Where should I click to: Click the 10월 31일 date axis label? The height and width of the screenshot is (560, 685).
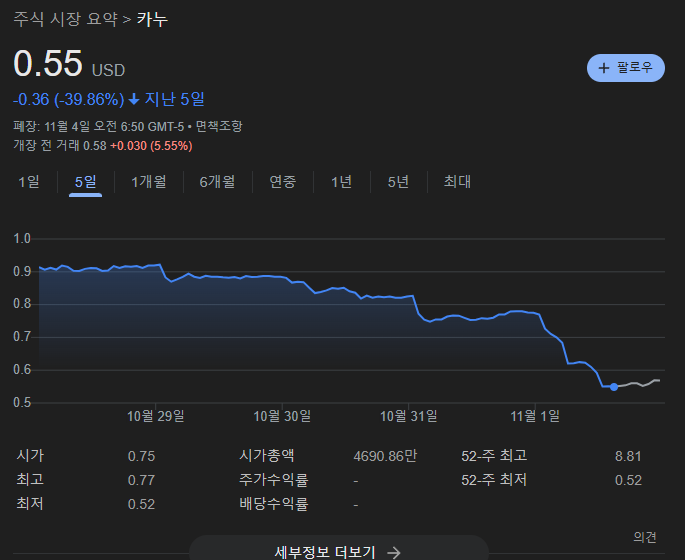pyautogui.click(x=408, y=416)
